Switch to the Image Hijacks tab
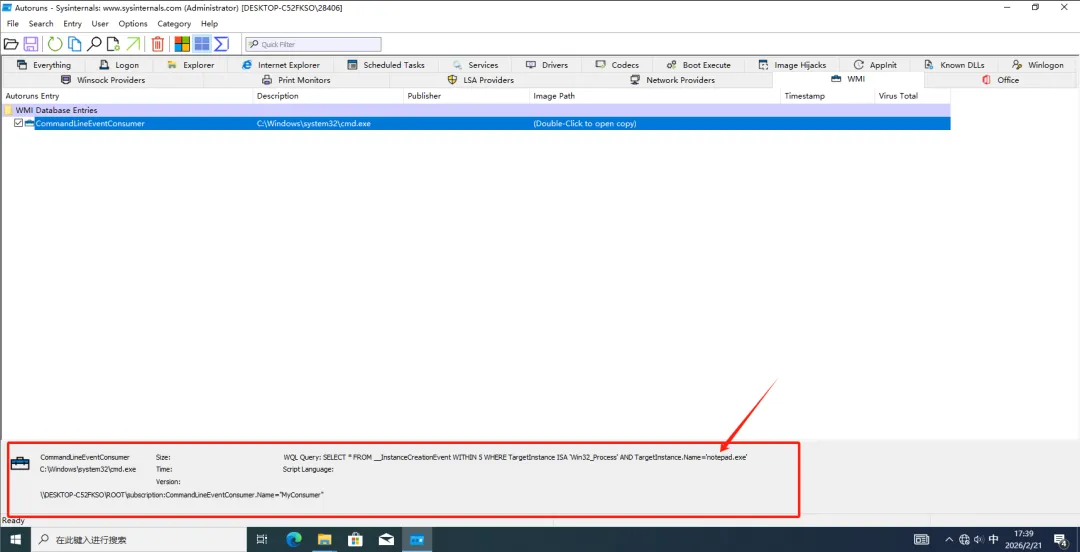Image resolution: width=1080 pixels, height=552 pixels. coord(792,65)
